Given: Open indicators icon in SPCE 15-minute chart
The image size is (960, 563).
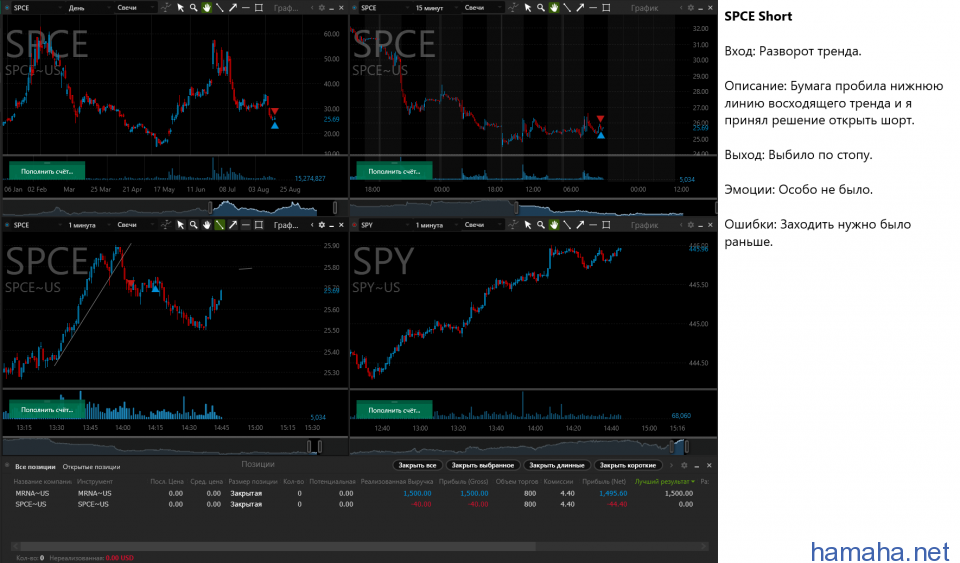Looking at the screenshot, I should pyautogui.click(x=513, y=7).
